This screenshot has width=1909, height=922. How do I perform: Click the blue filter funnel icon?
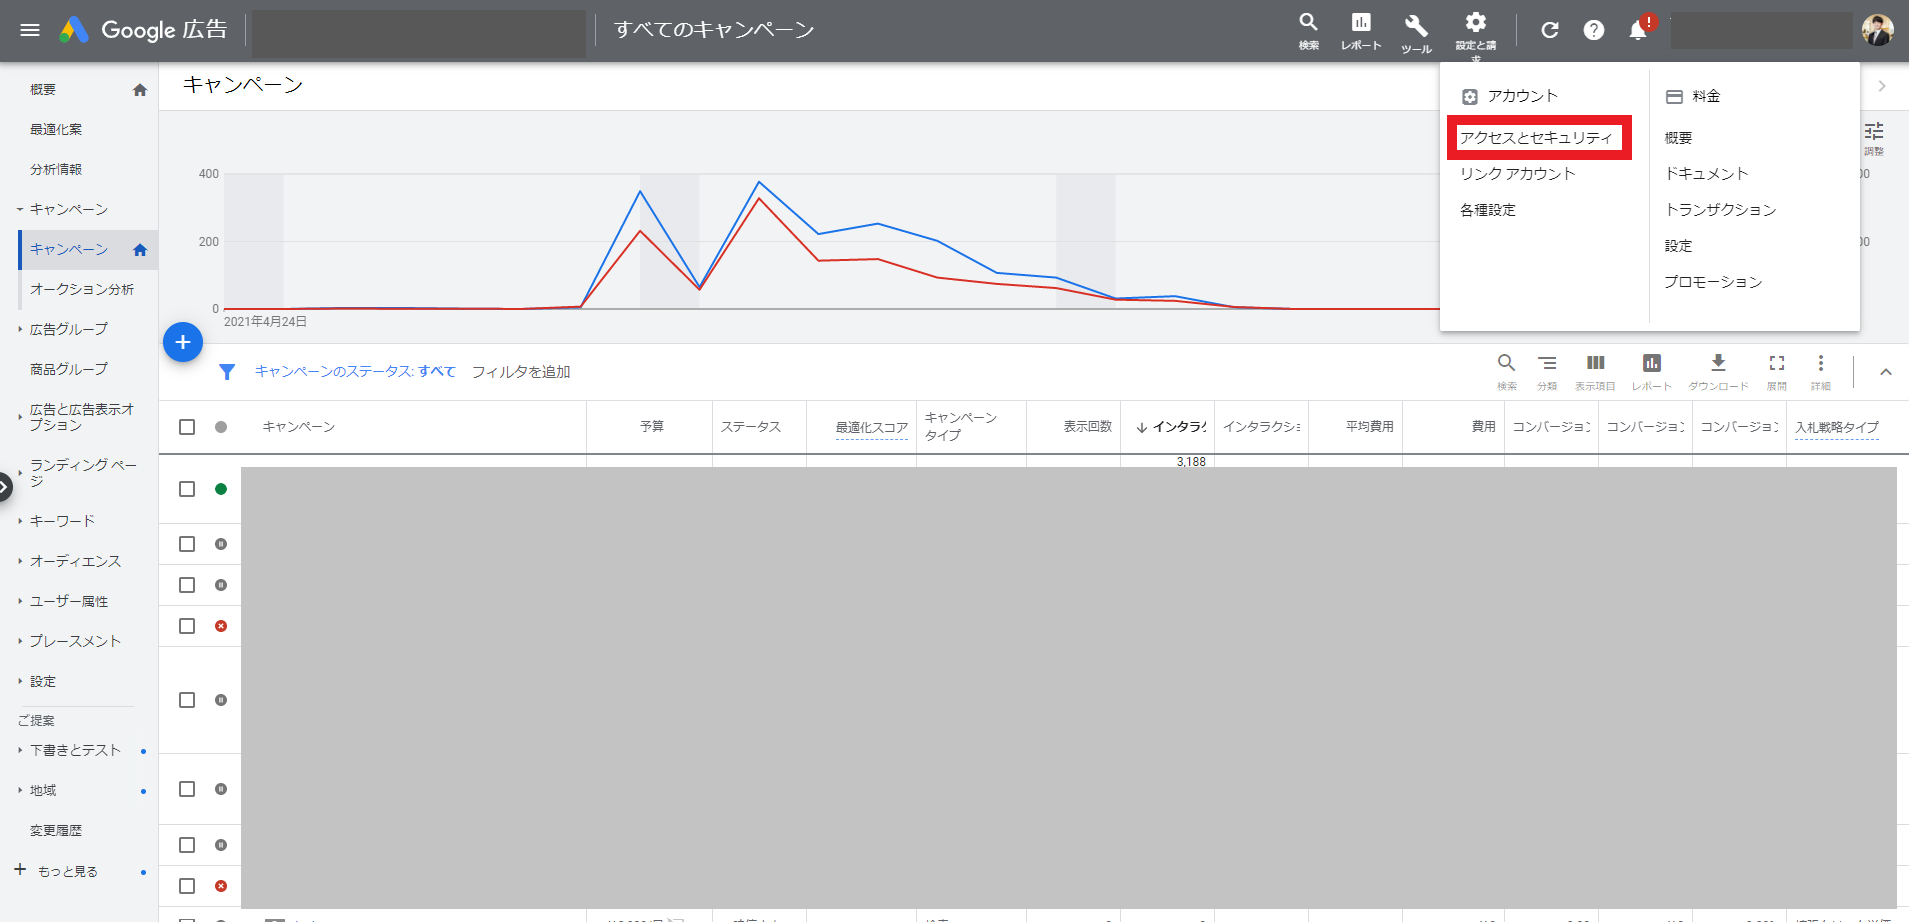click(227, 372)
